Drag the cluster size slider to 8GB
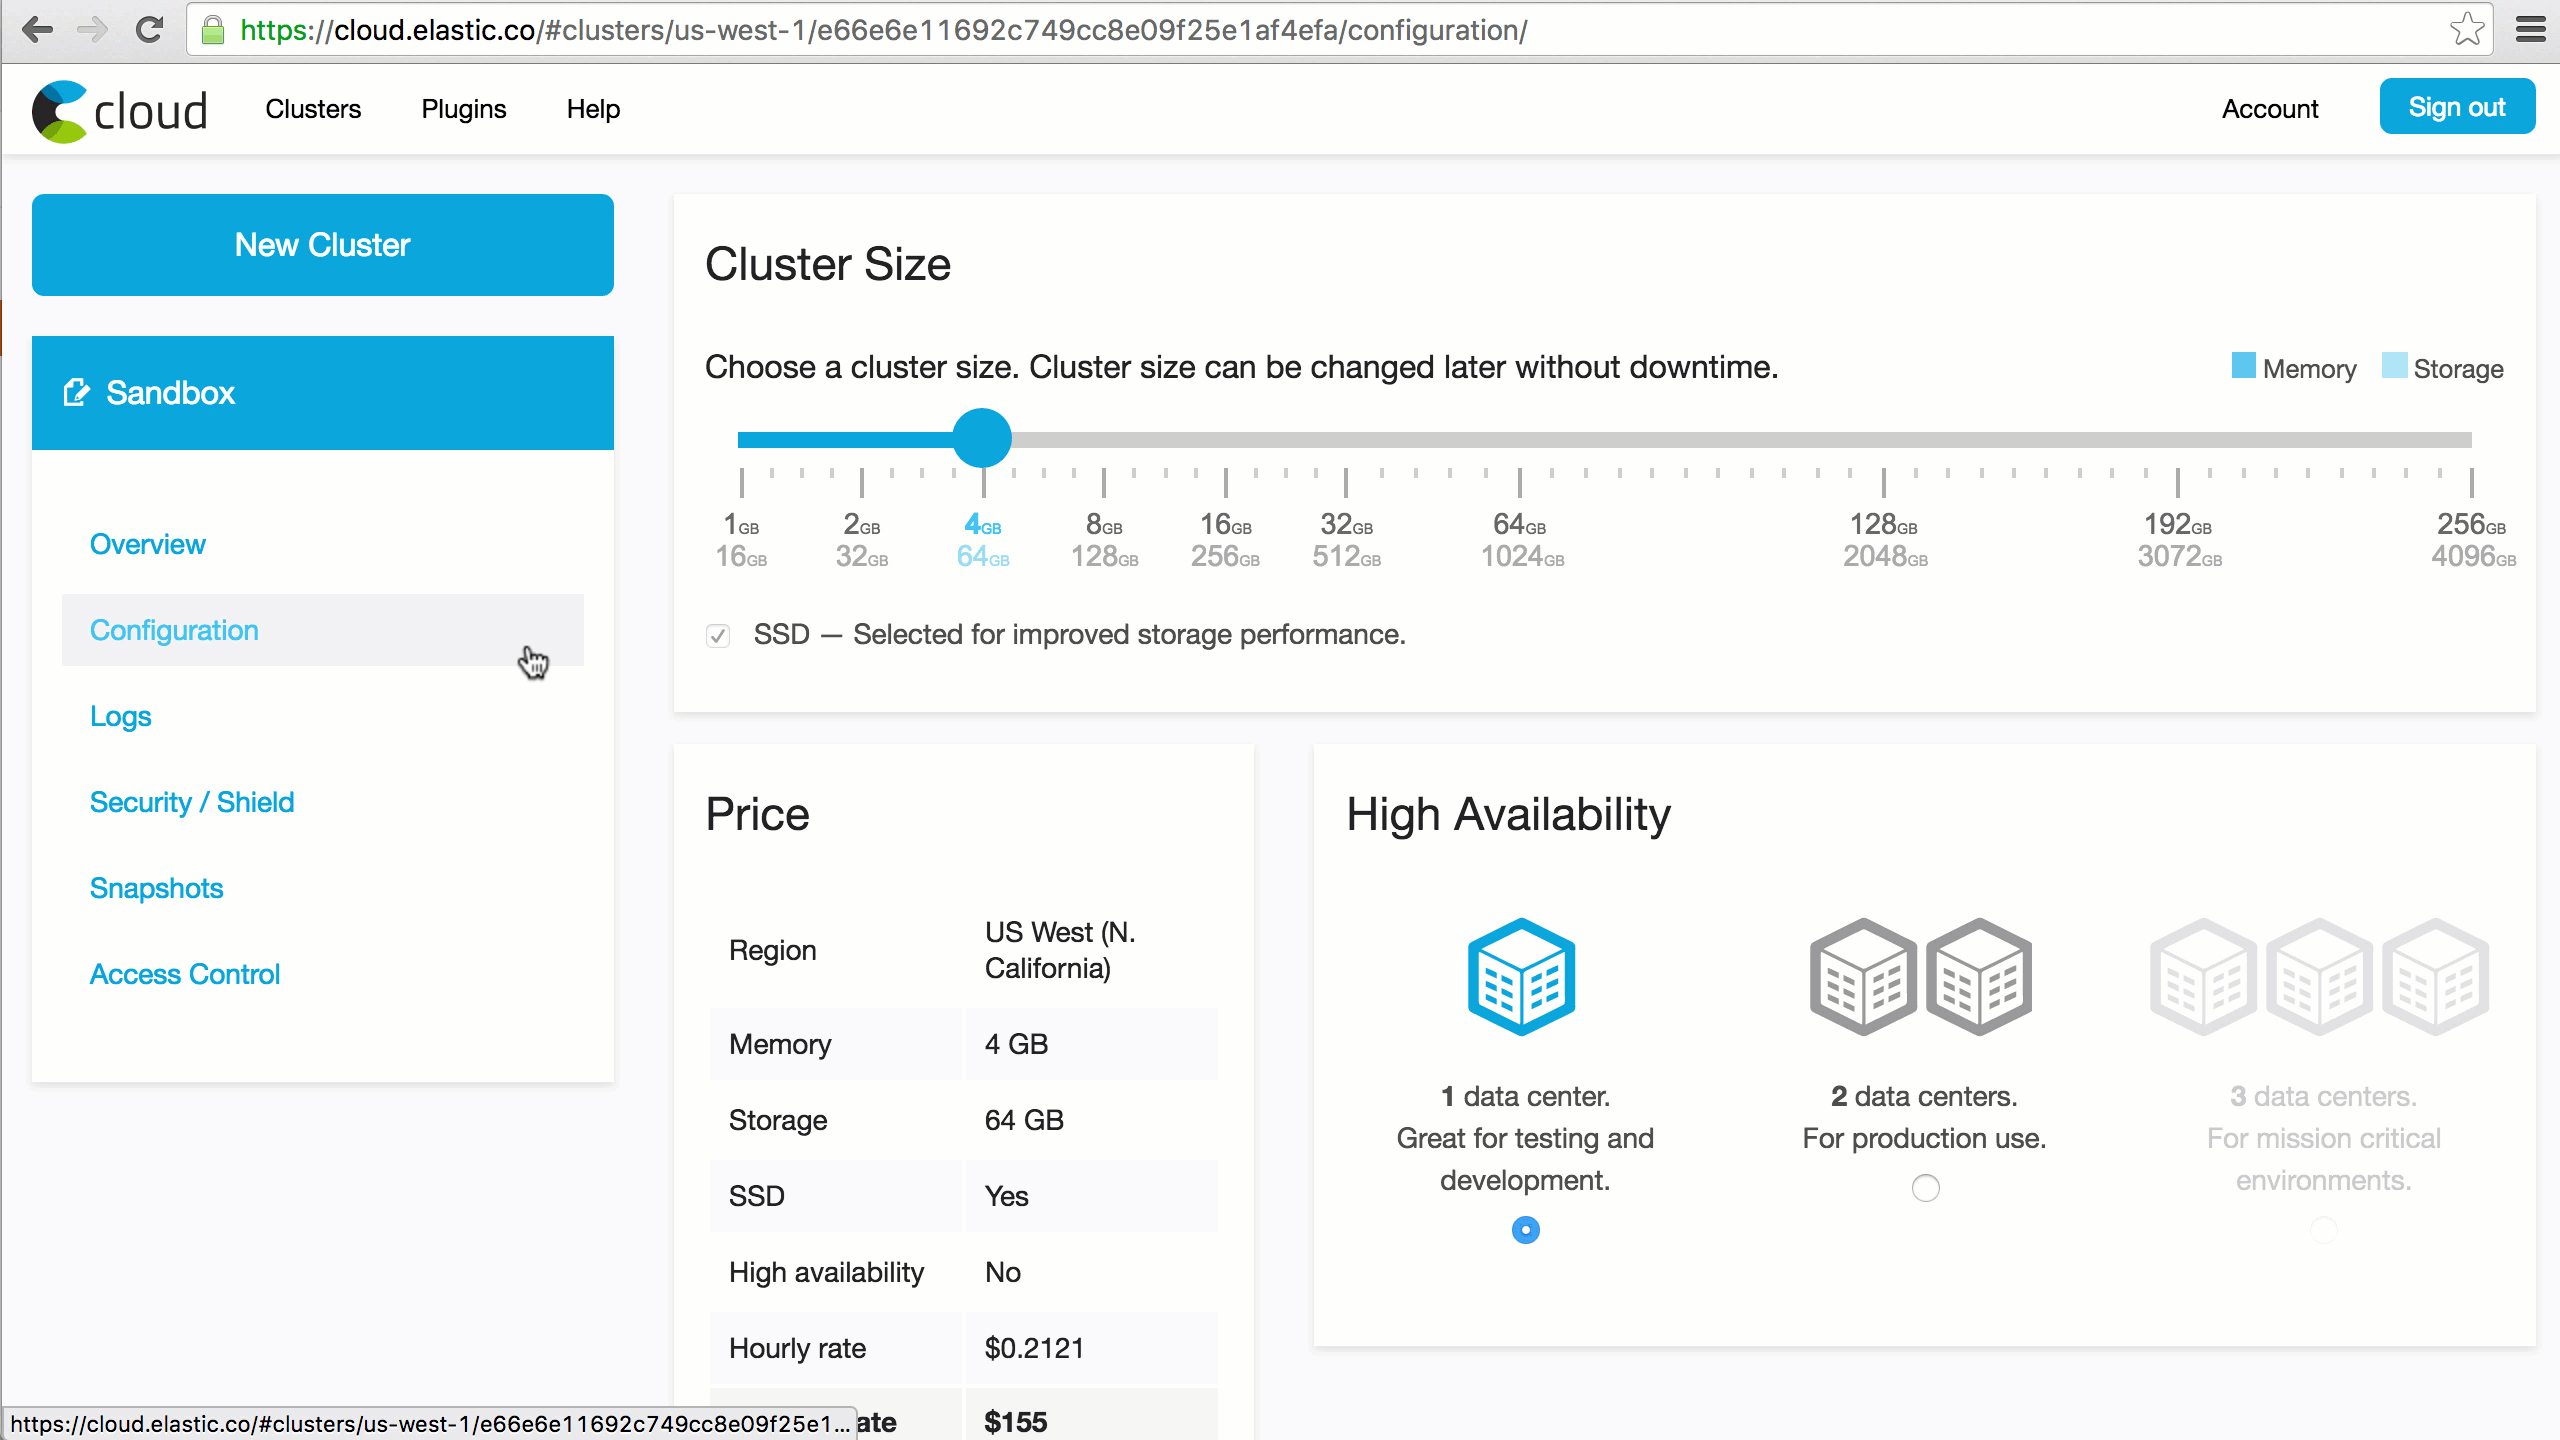The image size is (2560, 1440). point(1104,440)
